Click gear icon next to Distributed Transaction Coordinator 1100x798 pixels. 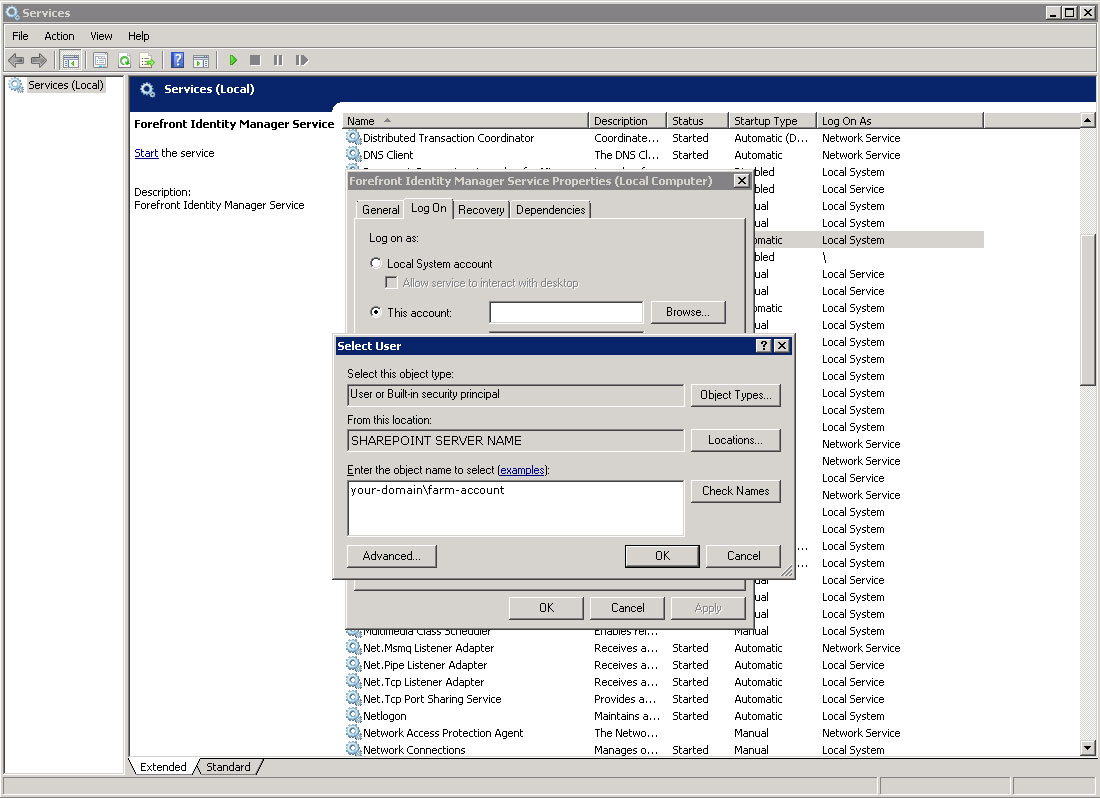[354, 137]
